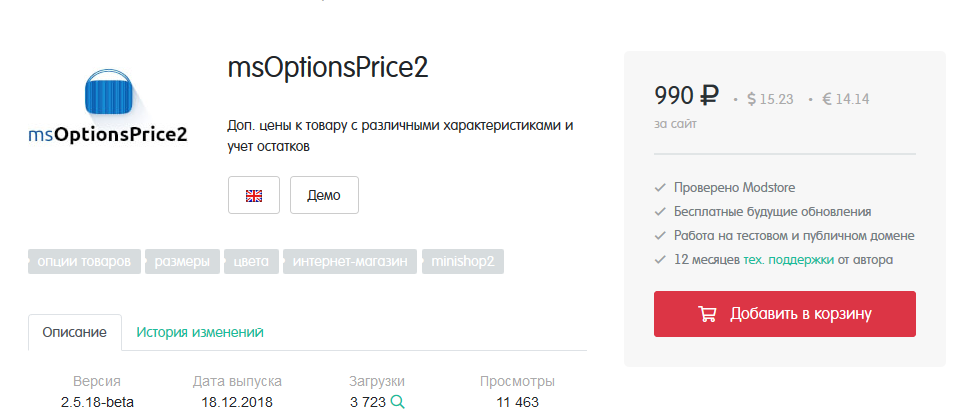Click the checkmark beside 12 месяцев support

coord(660,260)
